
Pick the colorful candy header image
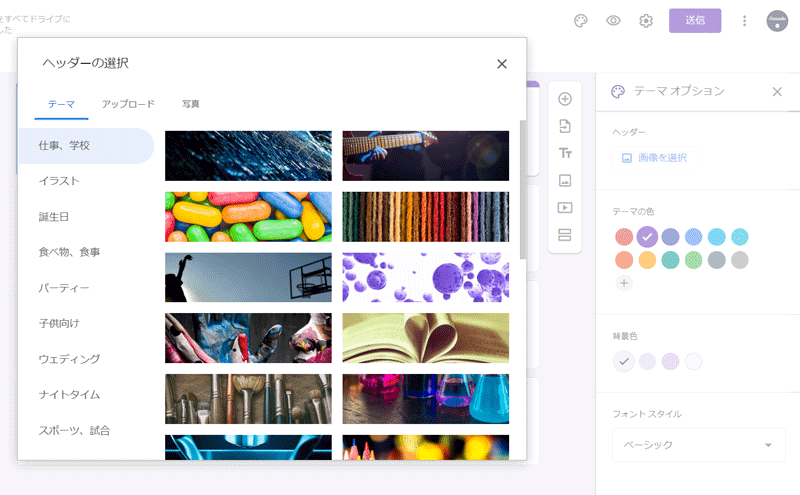248,217
